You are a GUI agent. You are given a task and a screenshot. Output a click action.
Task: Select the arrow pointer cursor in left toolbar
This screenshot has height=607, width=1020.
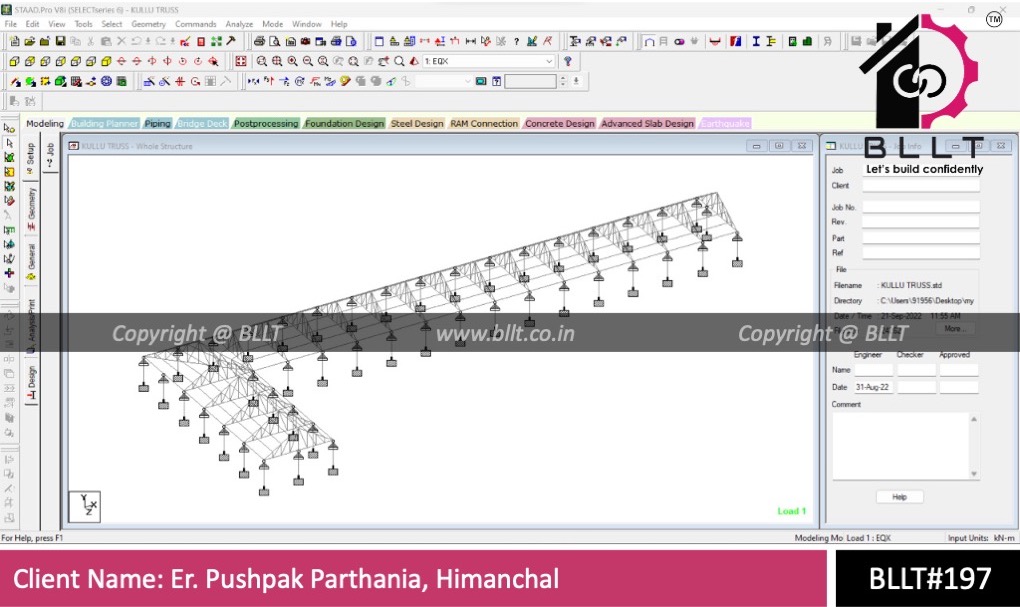pyautogui.click(x=9, y=142)
